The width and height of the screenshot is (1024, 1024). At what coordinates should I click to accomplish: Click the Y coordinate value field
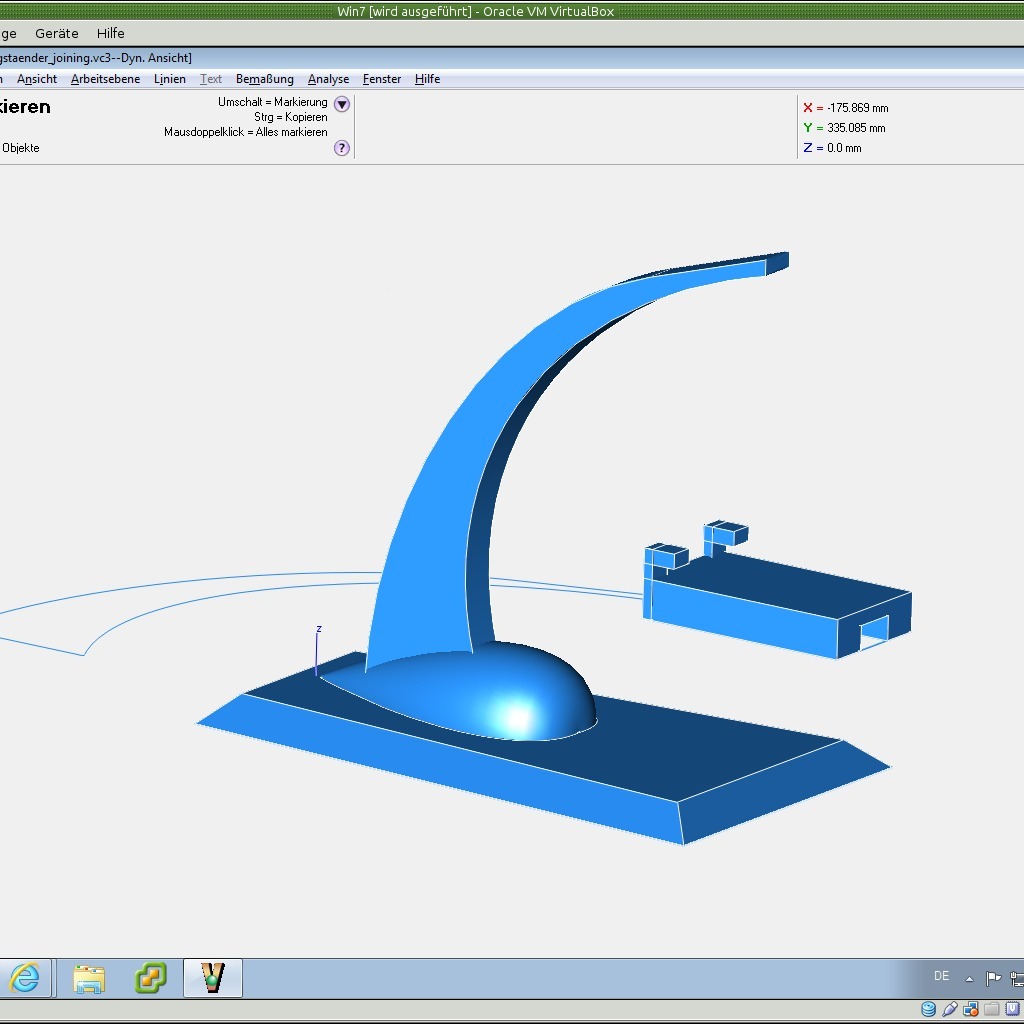[x=856, y=128]
